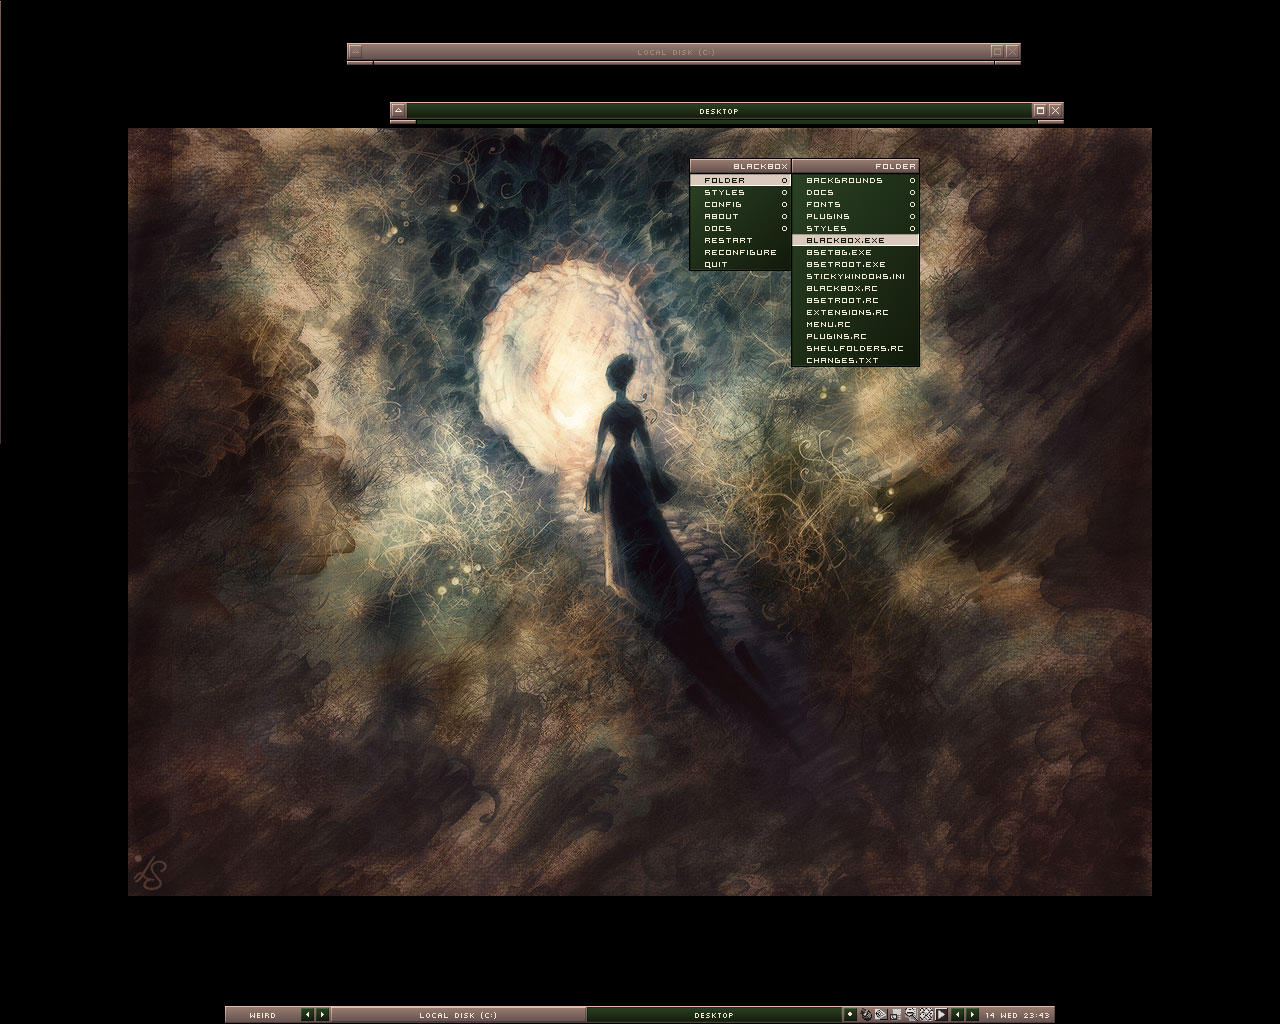Go to previous workspace using arrow beside WEIRD
Screen dimensions: 1280x1024
coord(308,1015)
